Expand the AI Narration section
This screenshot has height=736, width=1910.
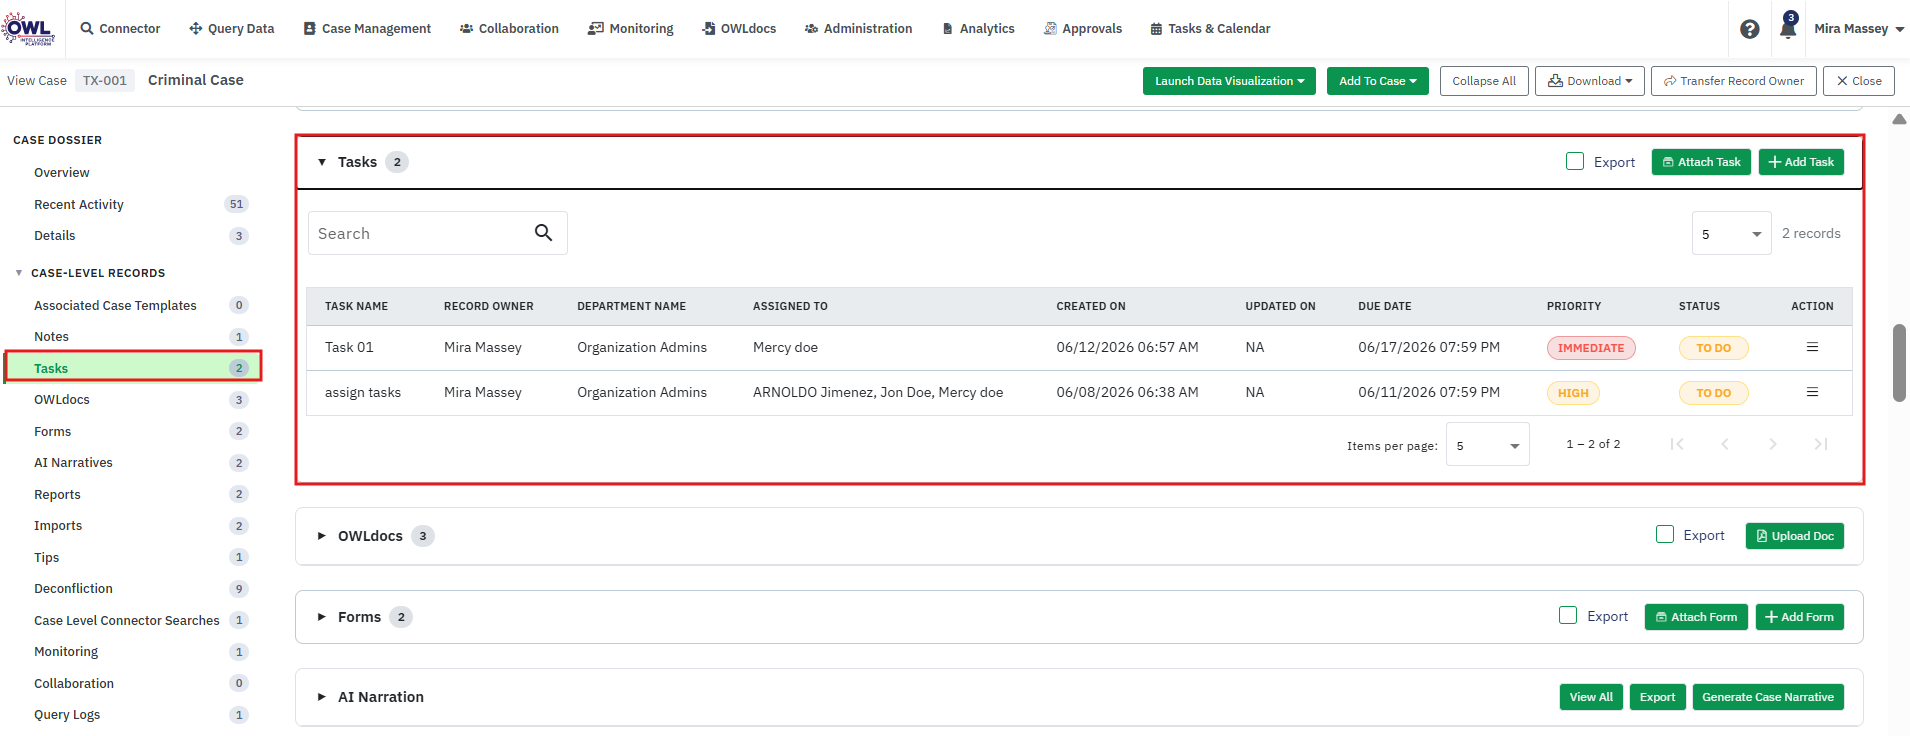coord(322,697)
